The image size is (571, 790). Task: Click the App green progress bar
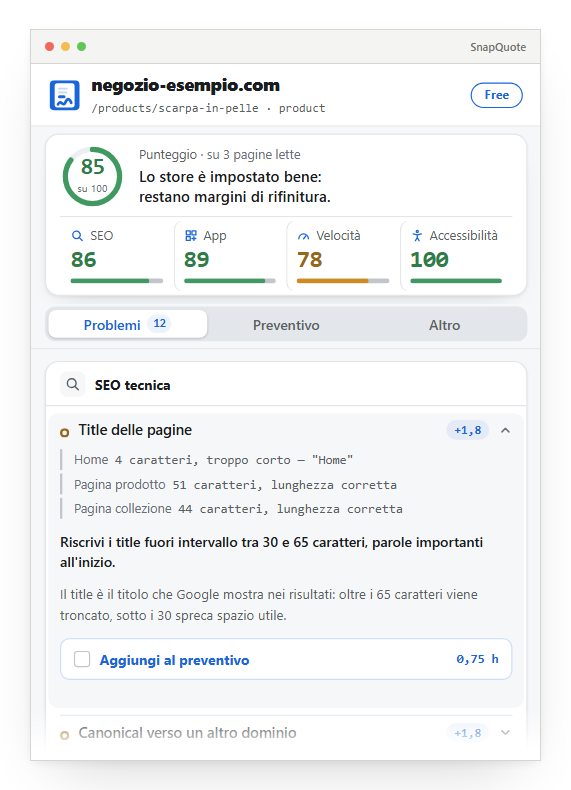[230, 281]
